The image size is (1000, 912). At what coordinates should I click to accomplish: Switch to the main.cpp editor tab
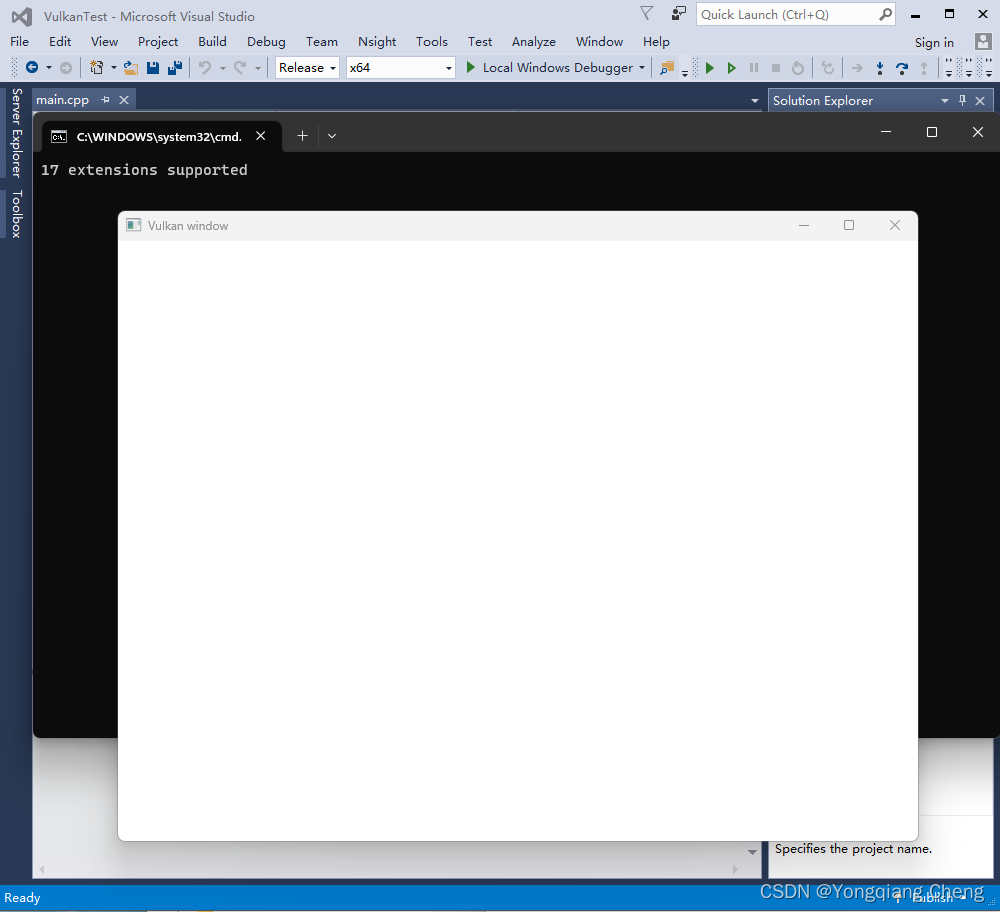pos(62,100)
